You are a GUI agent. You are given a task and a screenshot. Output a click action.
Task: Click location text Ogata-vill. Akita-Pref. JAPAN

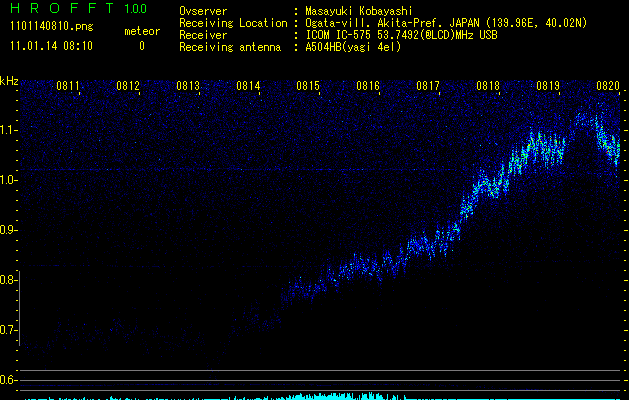[x=392, y=23]
